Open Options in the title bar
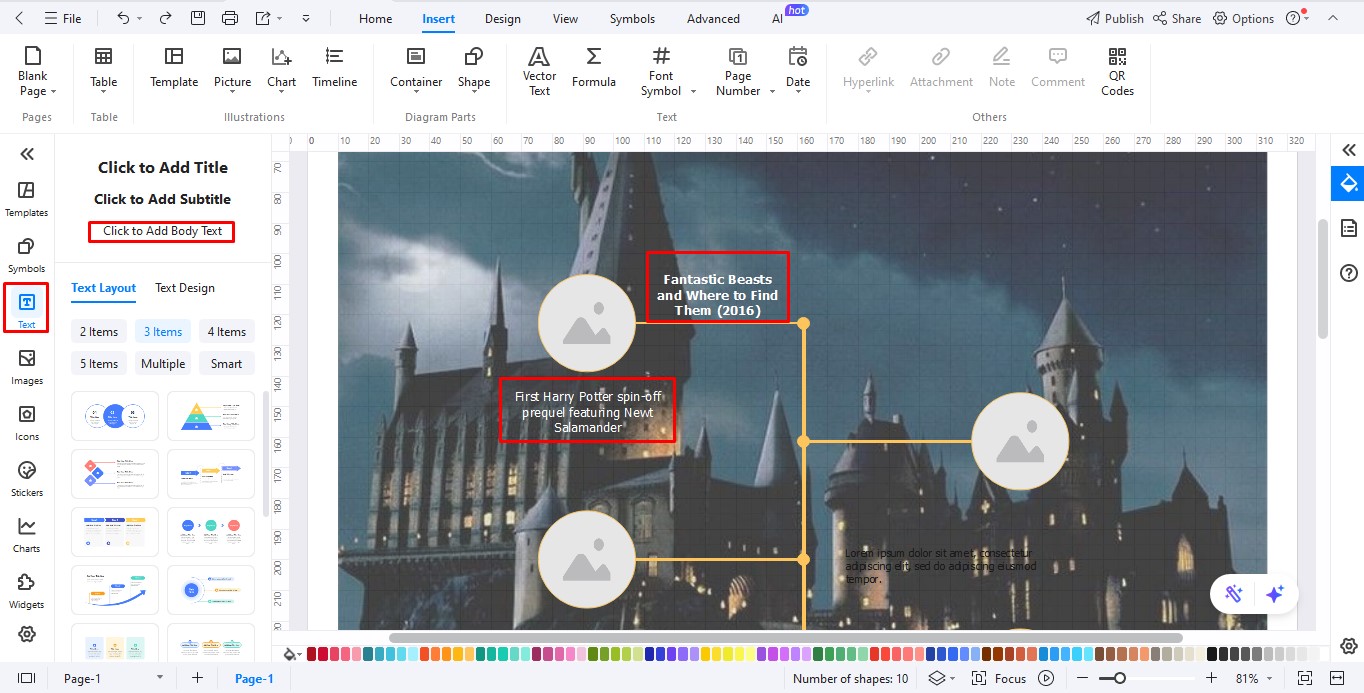Viewport: 1364px width, 693px height. pos(1243,18)
